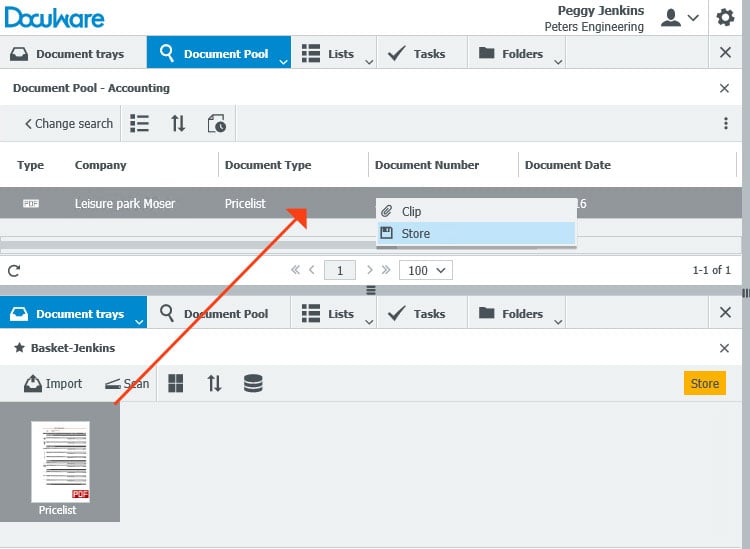Click Import in the basket toolbar
750x549 pixels.
point(54,384)
